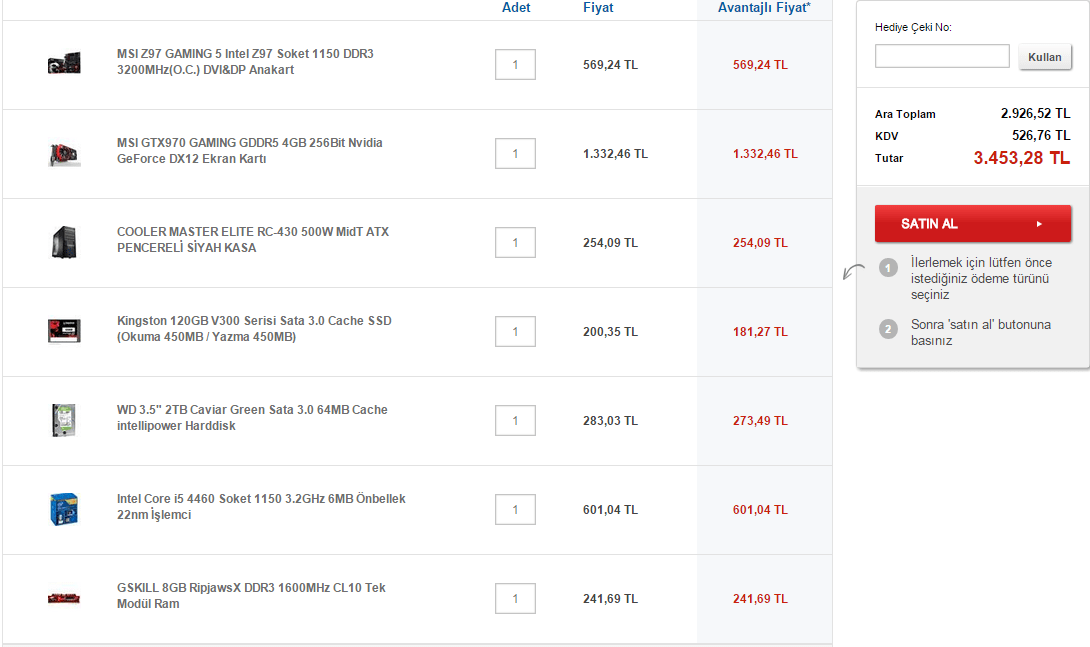
Task: Open the MSI GTX970 GAMING product link
Action: click(249, 151)
